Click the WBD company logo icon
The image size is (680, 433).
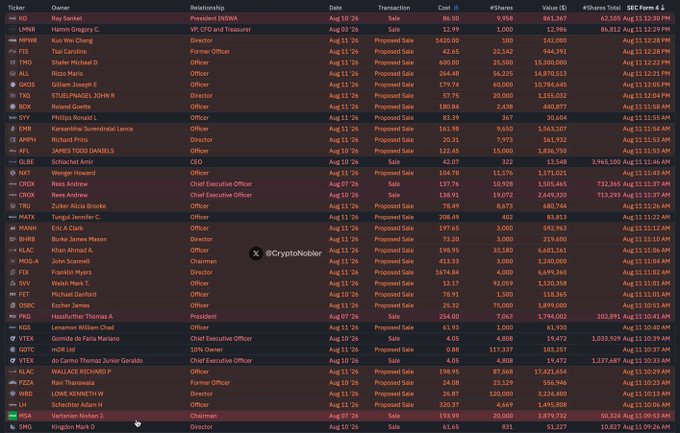coord(13,394)
